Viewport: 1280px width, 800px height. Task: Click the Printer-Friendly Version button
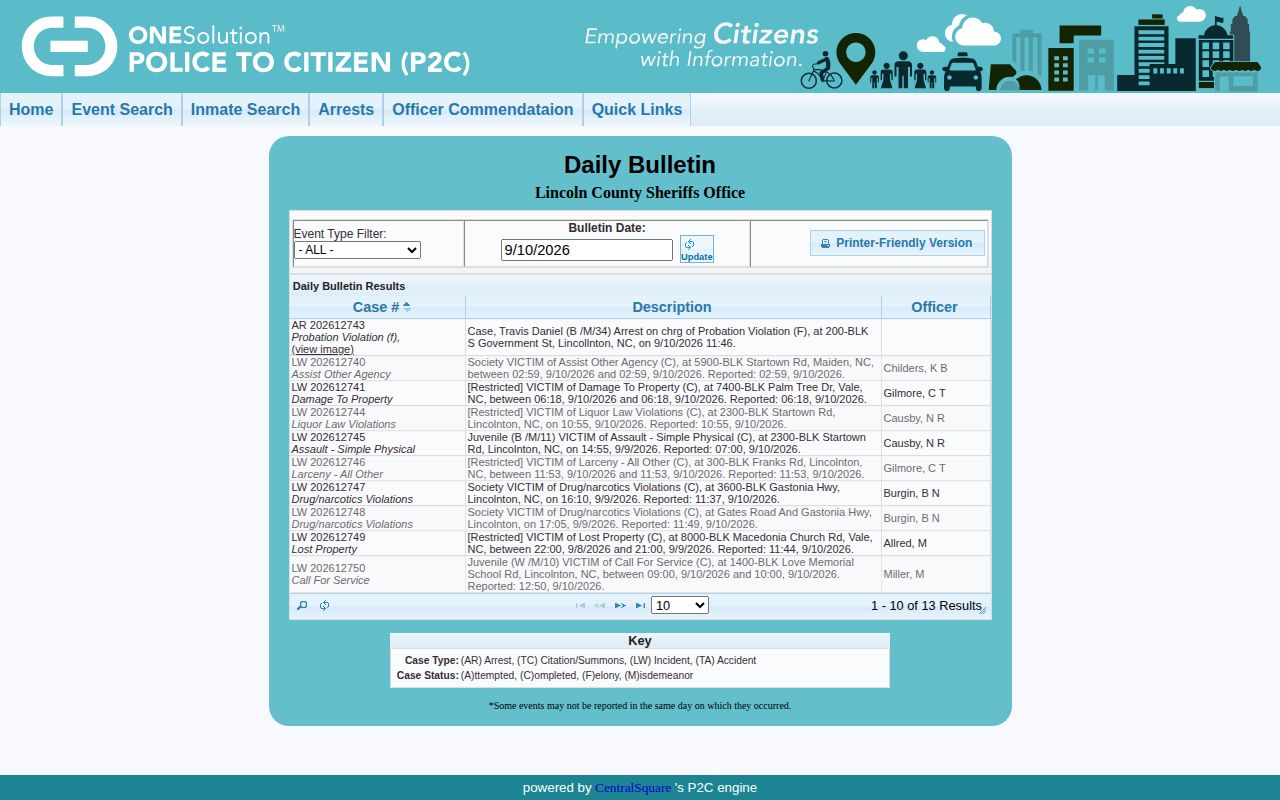coord(897,243)
